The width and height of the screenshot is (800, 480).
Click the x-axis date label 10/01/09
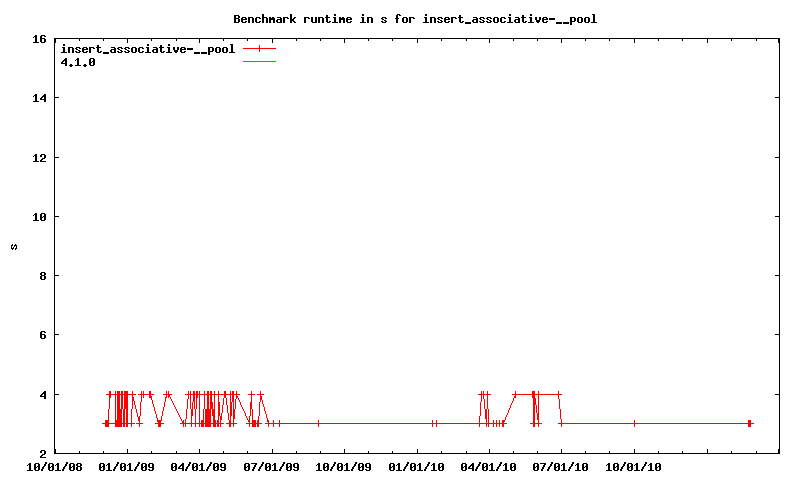(344, 465)
